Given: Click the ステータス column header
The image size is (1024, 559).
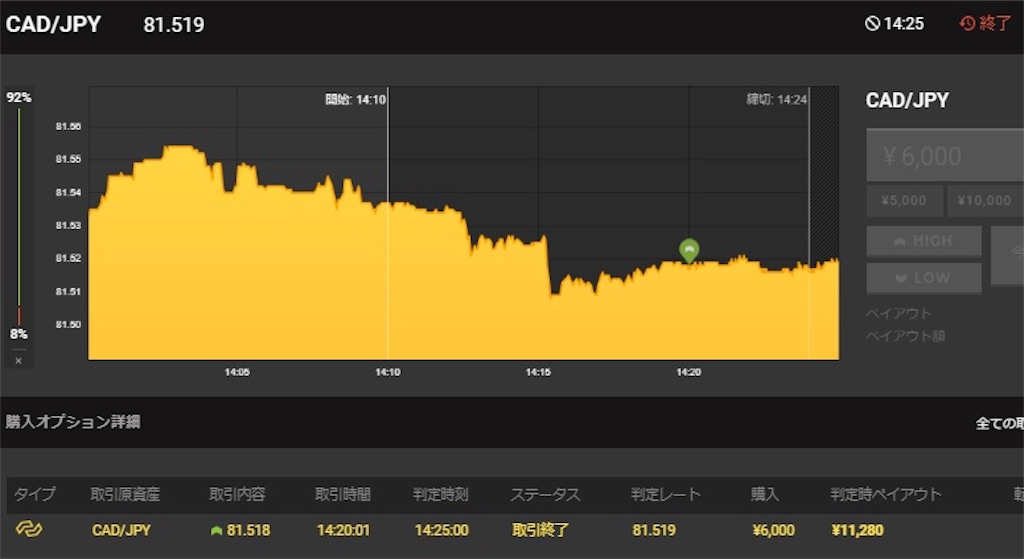Looking at the screenshot, I should click(545, 494).
